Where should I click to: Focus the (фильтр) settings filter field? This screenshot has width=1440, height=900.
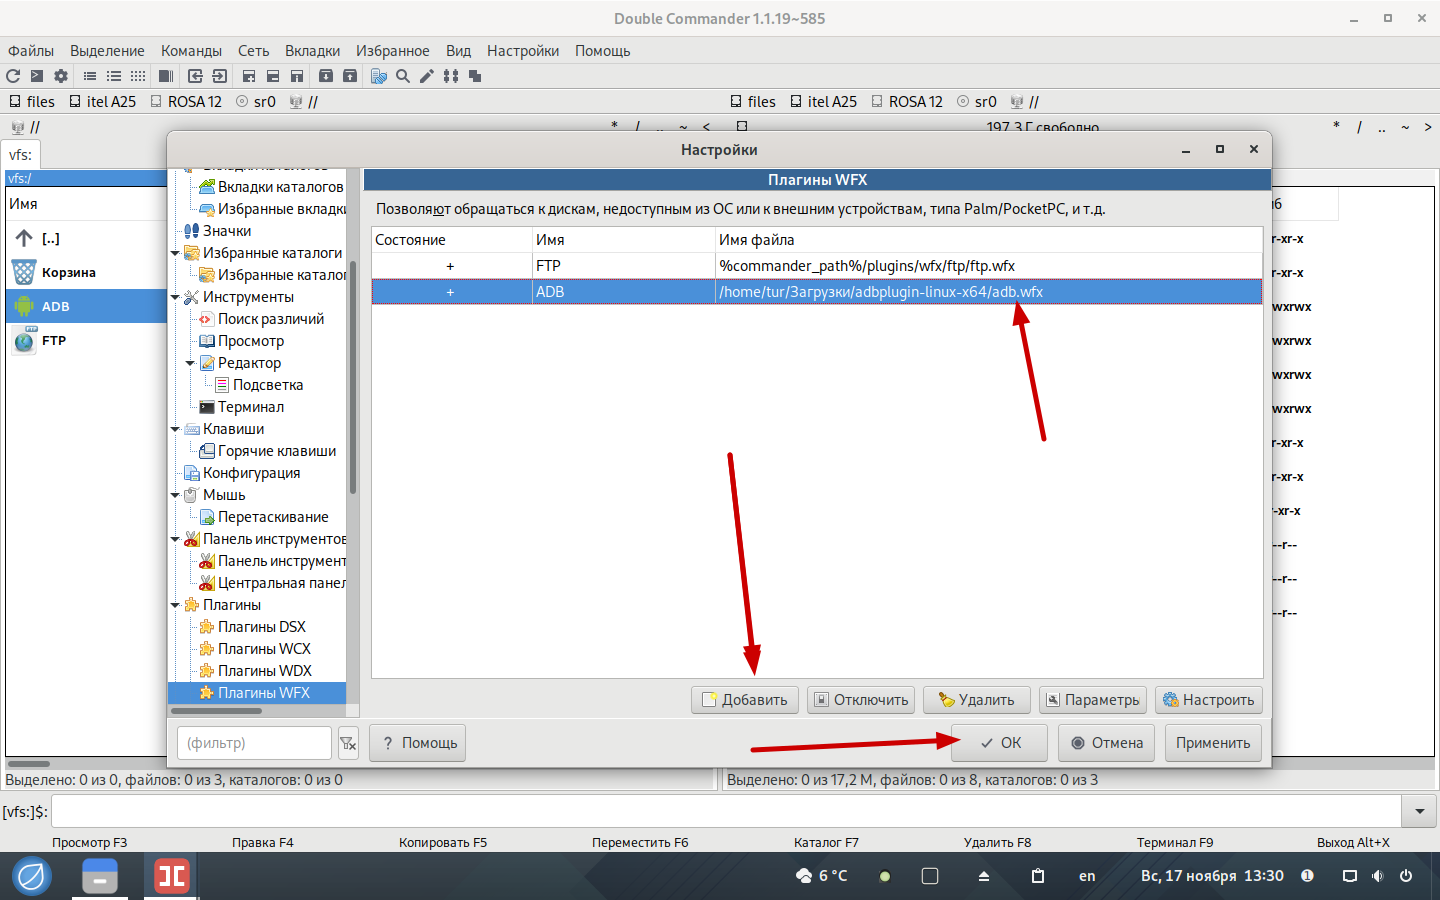(254, 743)
